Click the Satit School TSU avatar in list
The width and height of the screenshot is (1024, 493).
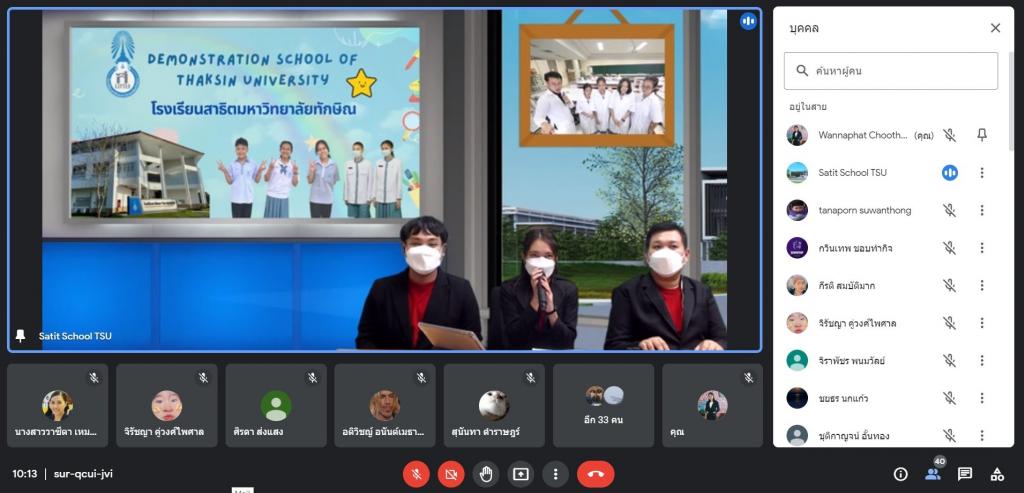tap(797, 173)
